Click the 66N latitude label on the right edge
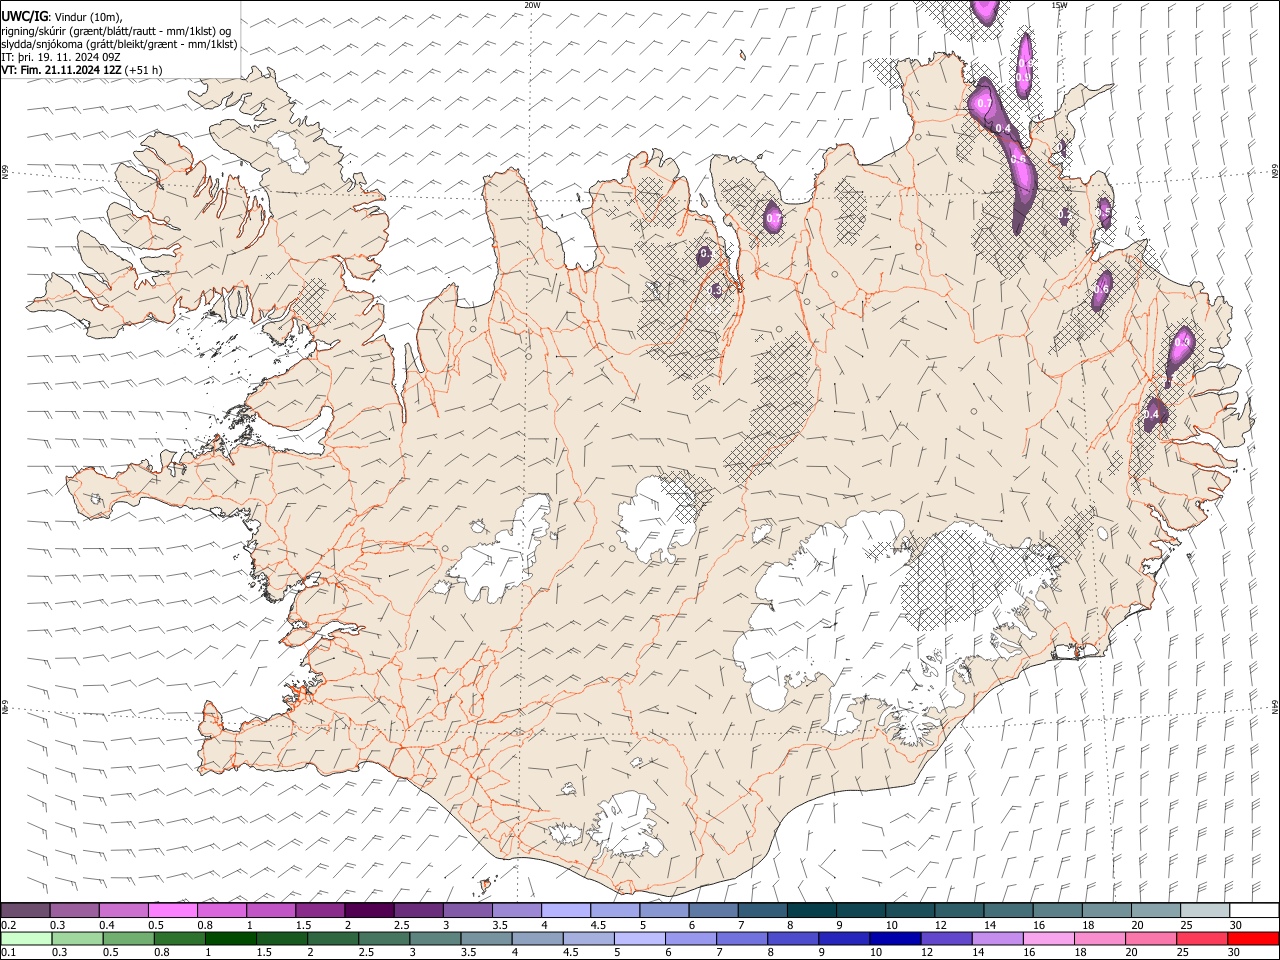Screen dimensions: 1280x960 click(1275, 173)
